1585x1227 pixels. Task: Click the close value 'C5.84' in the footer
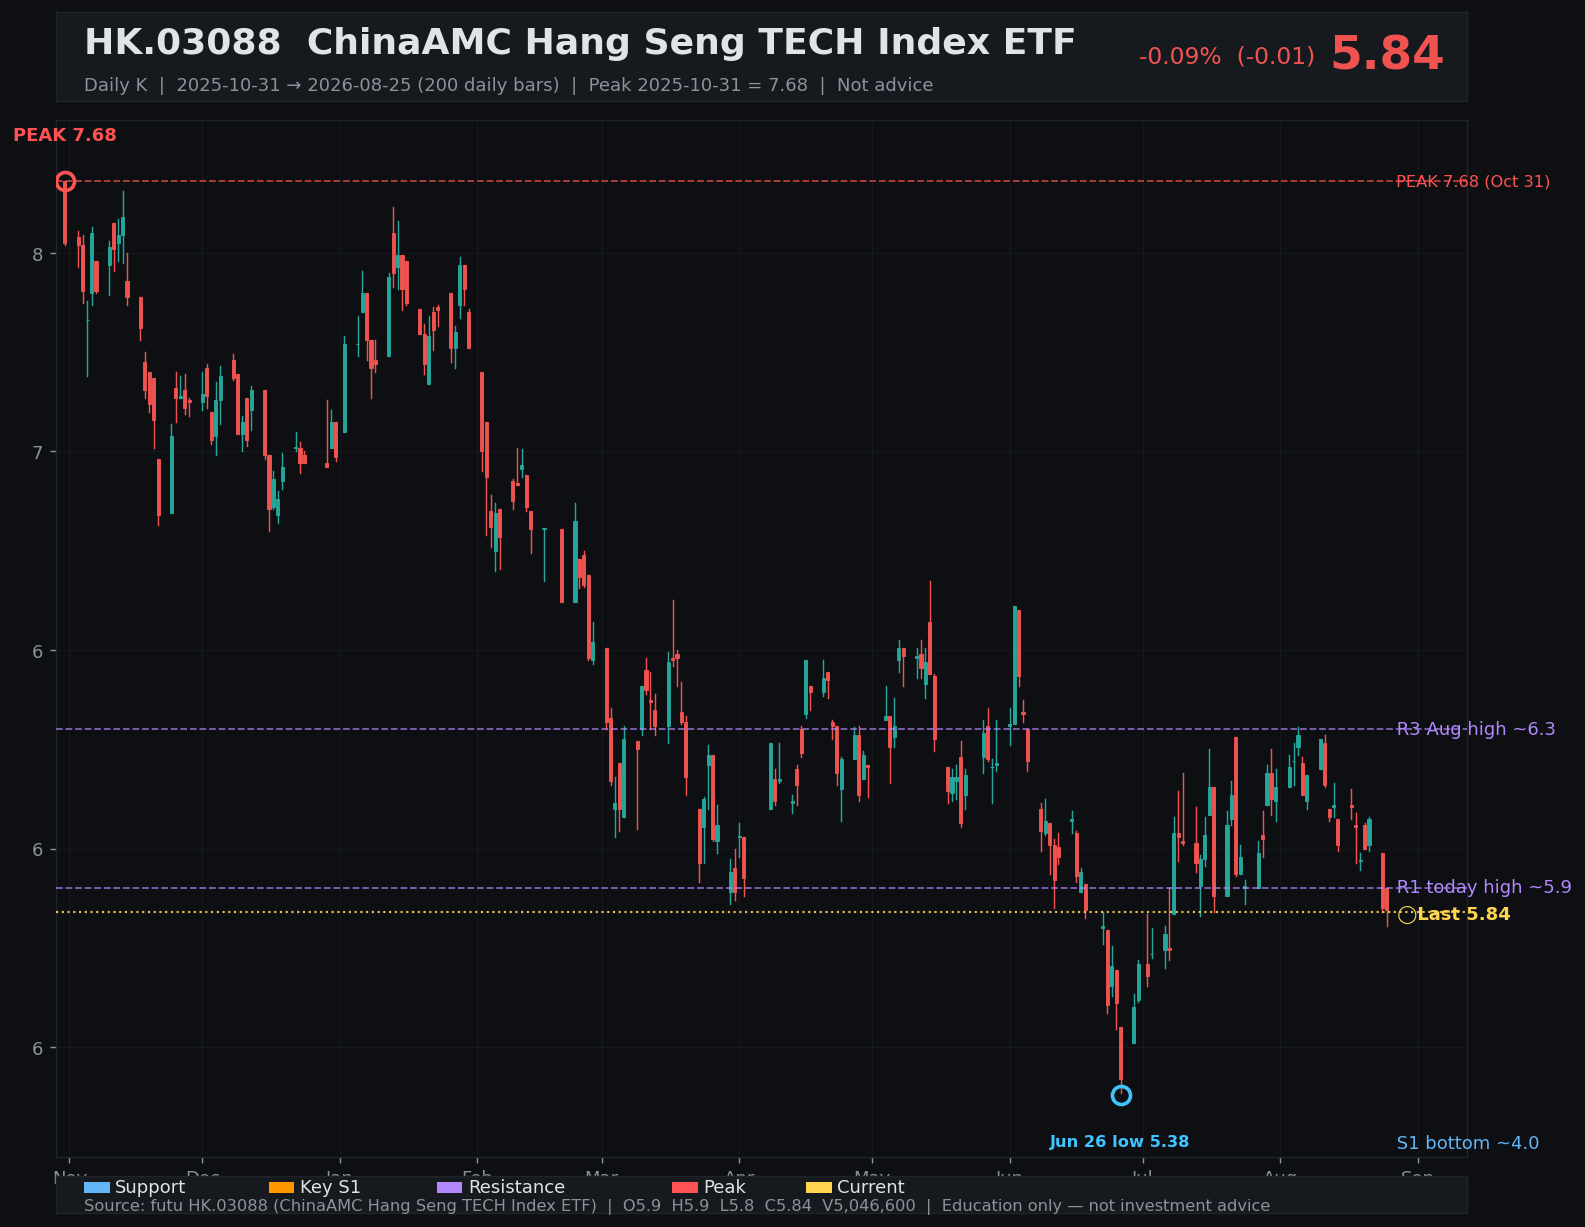click(x=789, y=1206)
